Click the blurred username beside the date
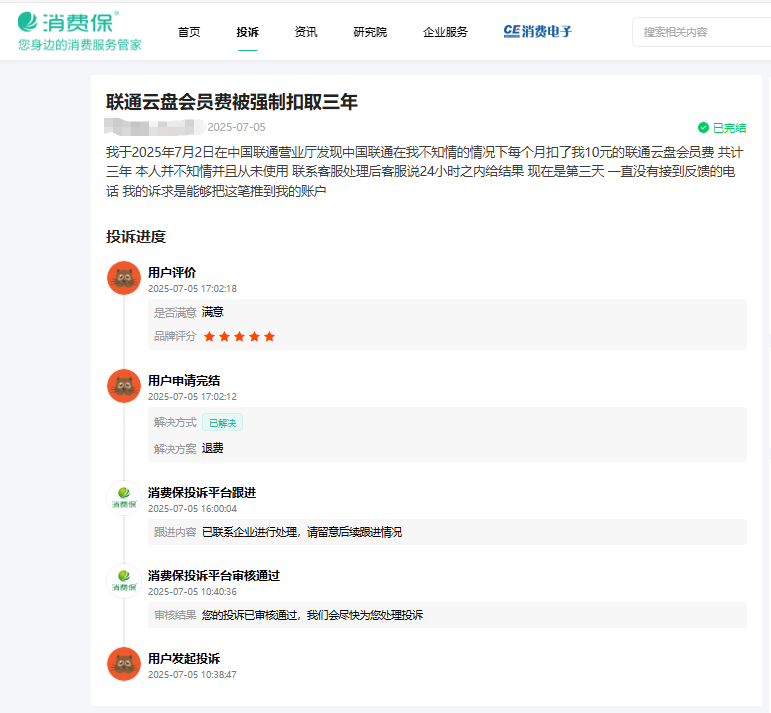Viewport: 771px width, 713px height. click(154, 127)
